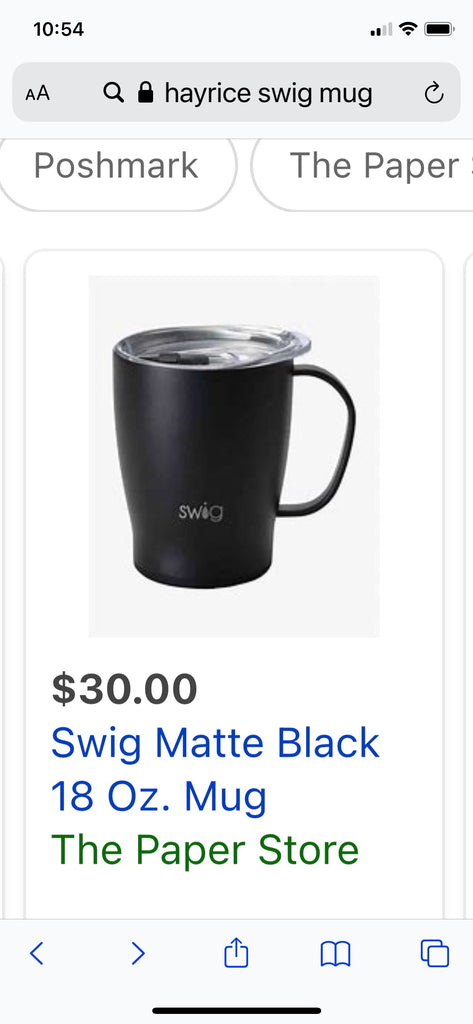
Task: Tap the lock security icon
Action: 146,92
